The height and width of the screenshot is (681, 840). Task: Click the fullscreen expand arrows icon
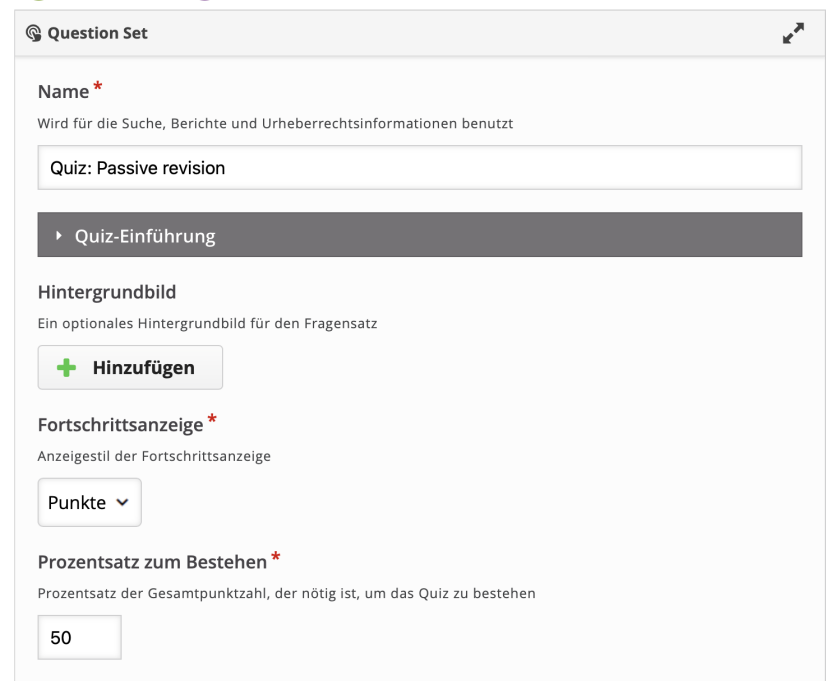[x=794, y=33]
